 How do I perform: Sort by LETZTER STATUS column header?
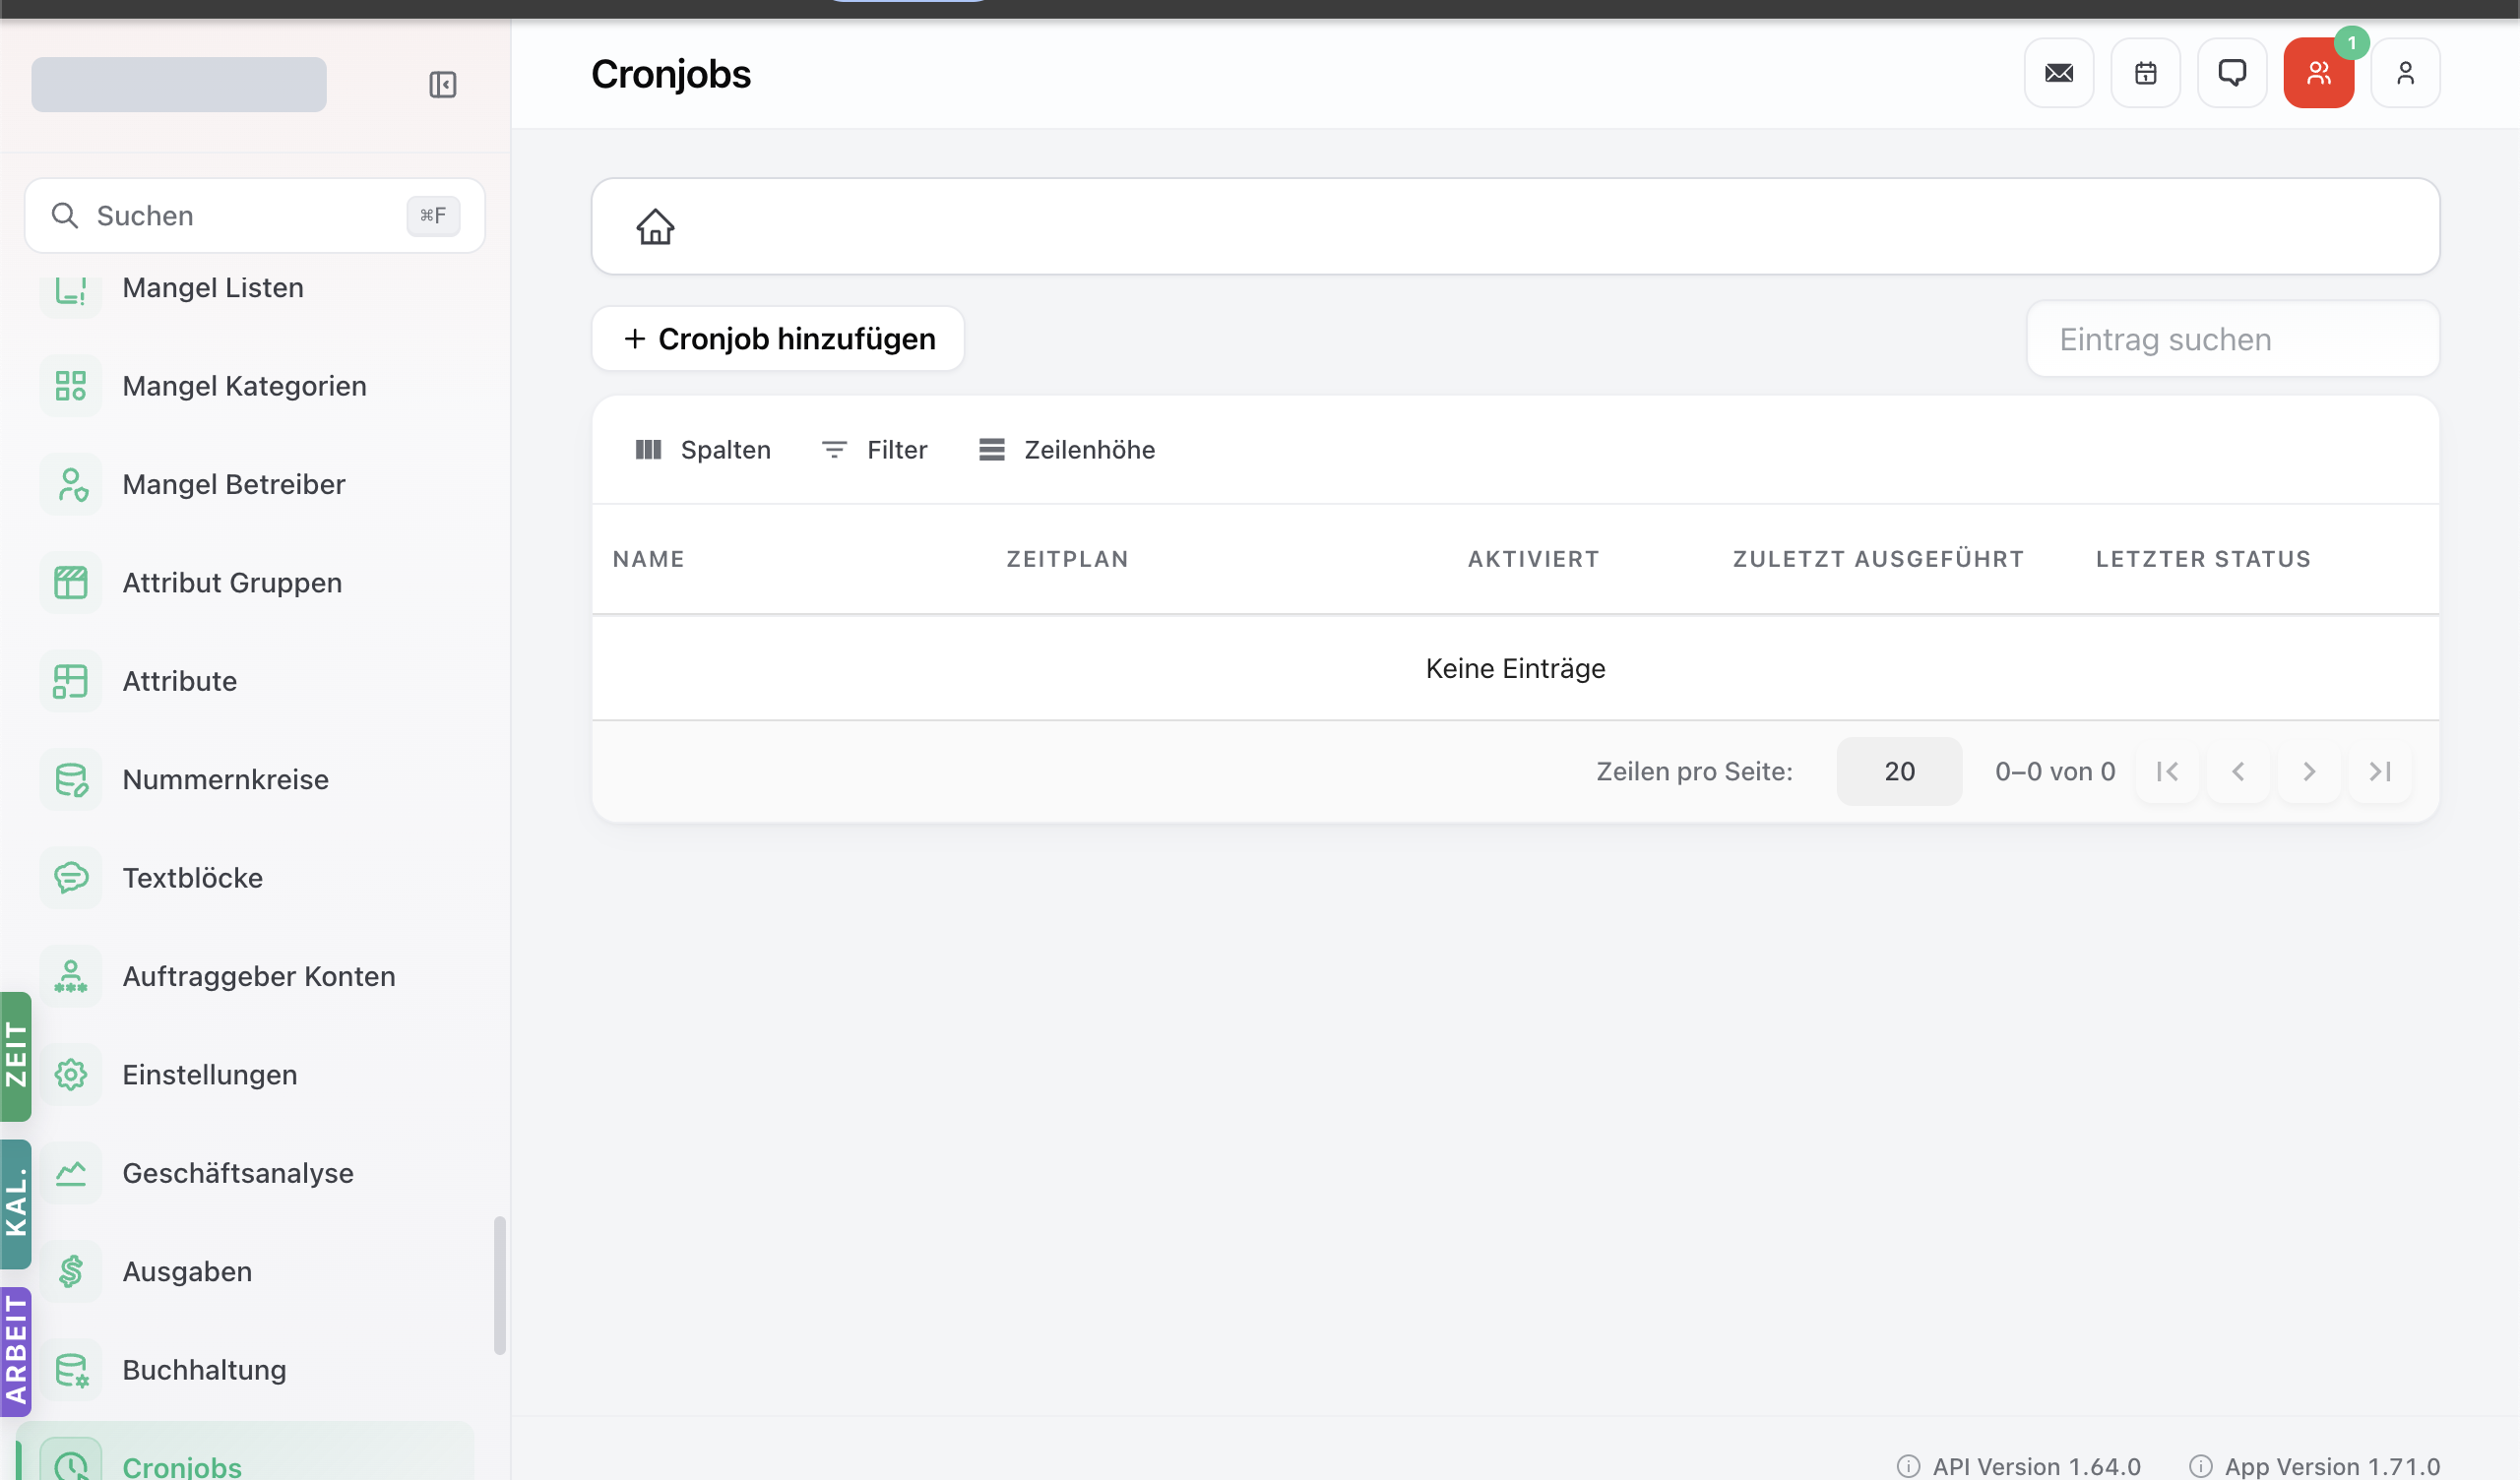(x=2203, y=559)
